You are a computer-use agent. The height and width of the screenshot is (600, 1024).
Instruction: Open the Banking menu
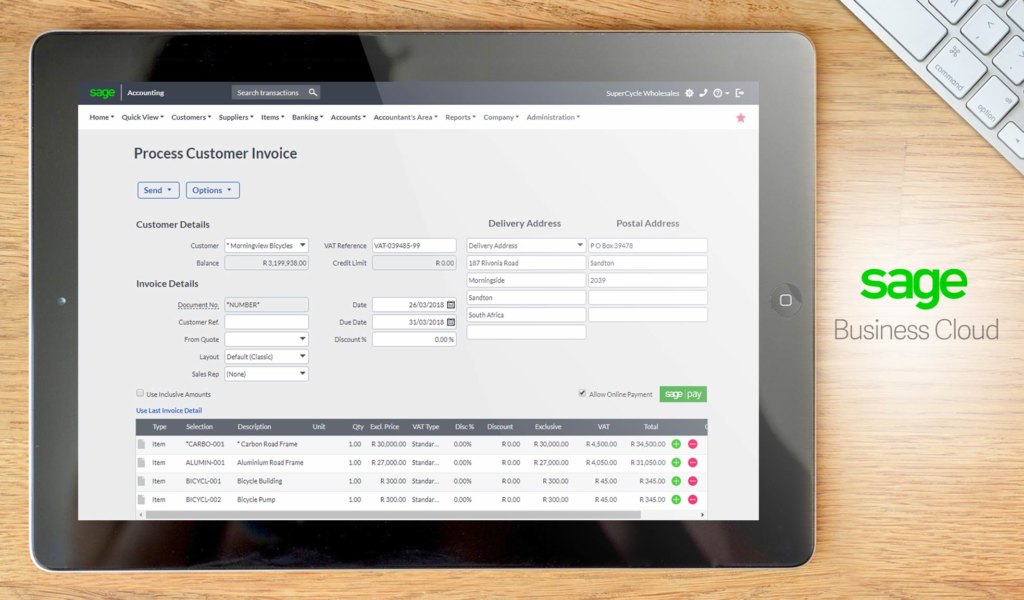coord(307,118)
